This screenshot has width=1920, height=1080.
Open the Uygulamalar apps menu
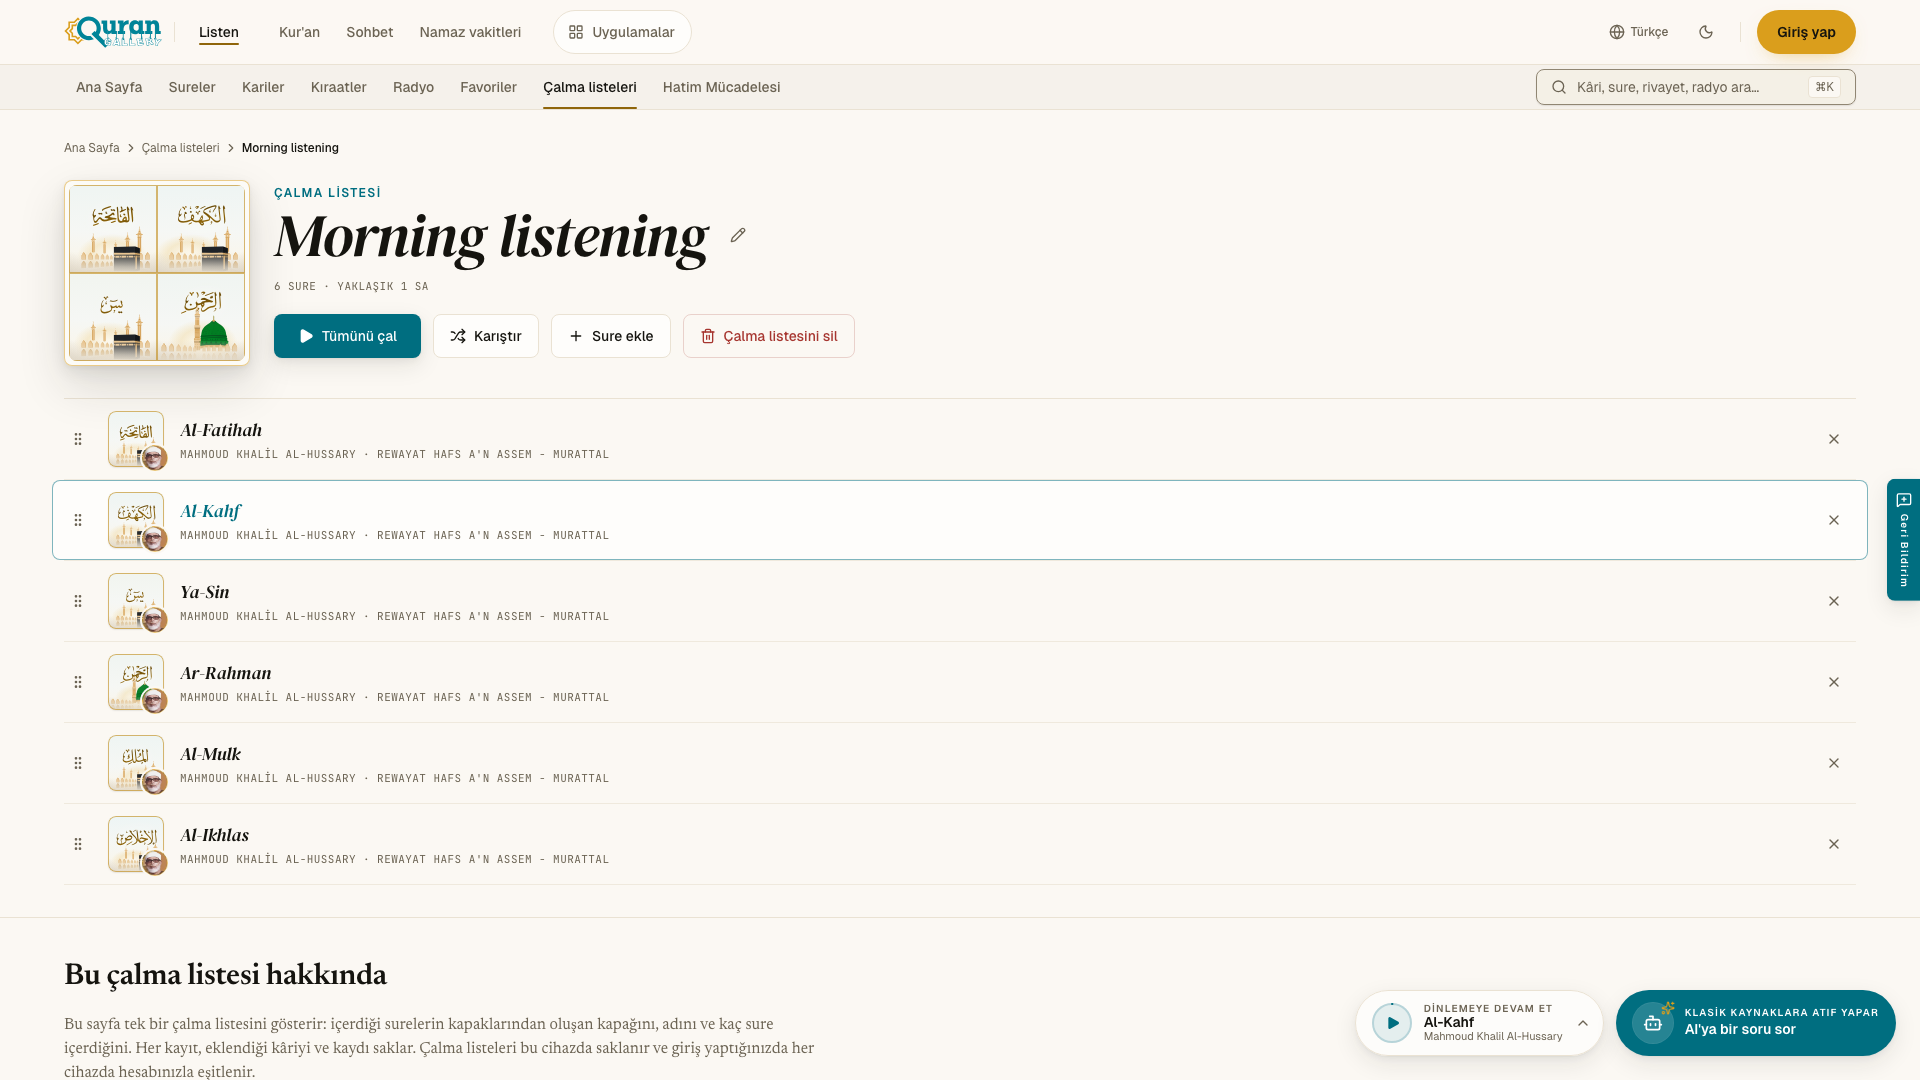[x=622, y=32]
